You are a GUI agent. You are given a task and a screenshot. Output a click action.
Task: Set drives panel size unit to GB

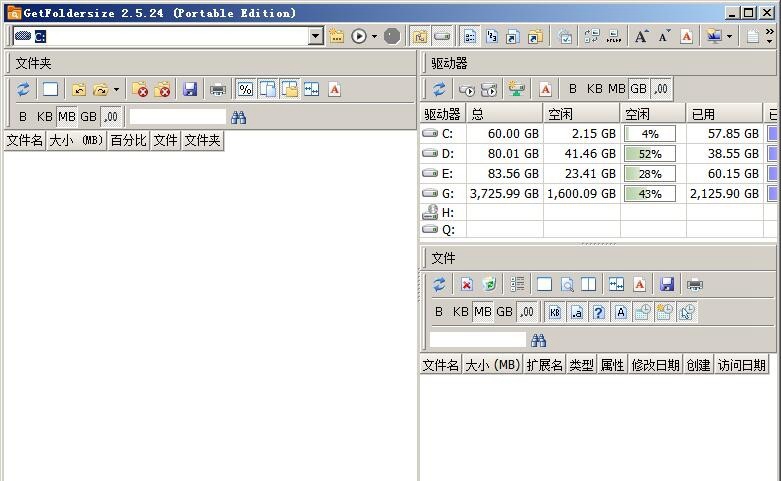click(639, 89)
